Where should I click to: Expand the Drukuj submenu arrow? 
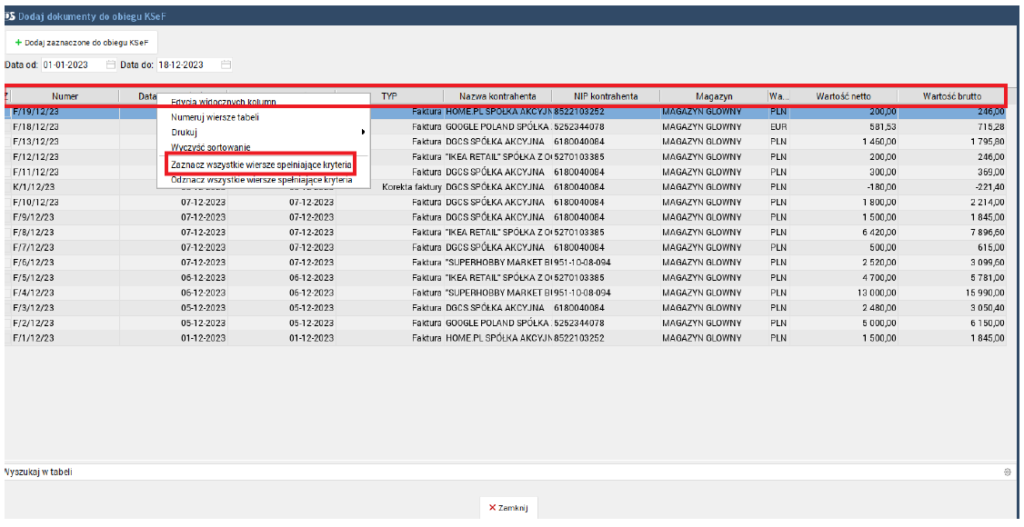pyautogui.click(x=363, y=132)
